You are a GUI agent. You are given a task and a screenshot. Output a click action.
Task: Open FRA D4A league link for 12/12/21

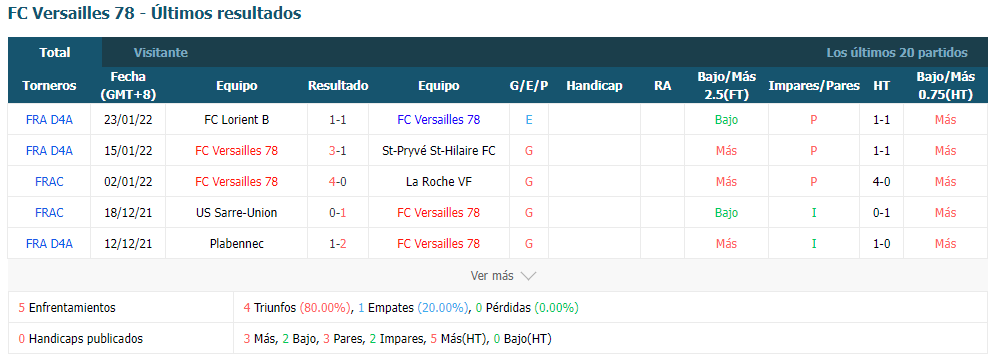click(x=49, y=244)
